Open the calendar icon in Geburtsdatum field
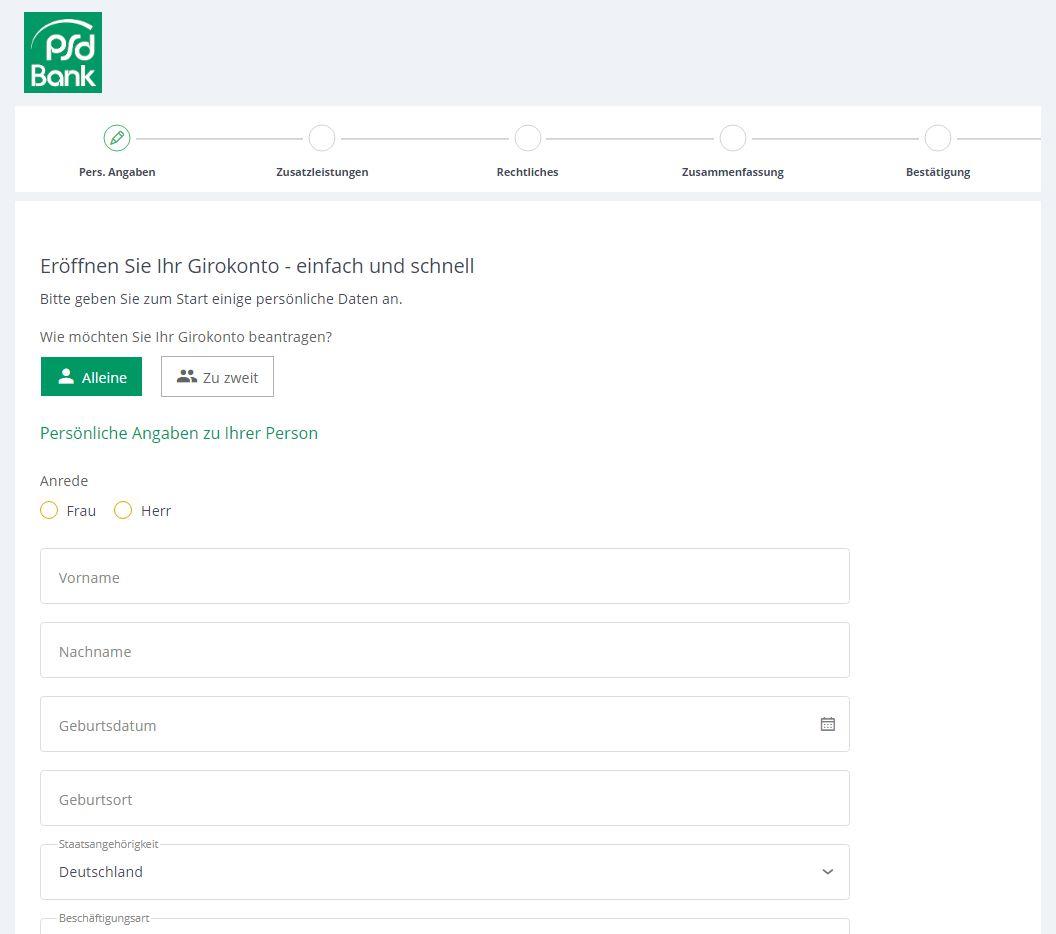The width and height of the screenshot is (1056, 934). pyautogui.click(x=828, y=724)
